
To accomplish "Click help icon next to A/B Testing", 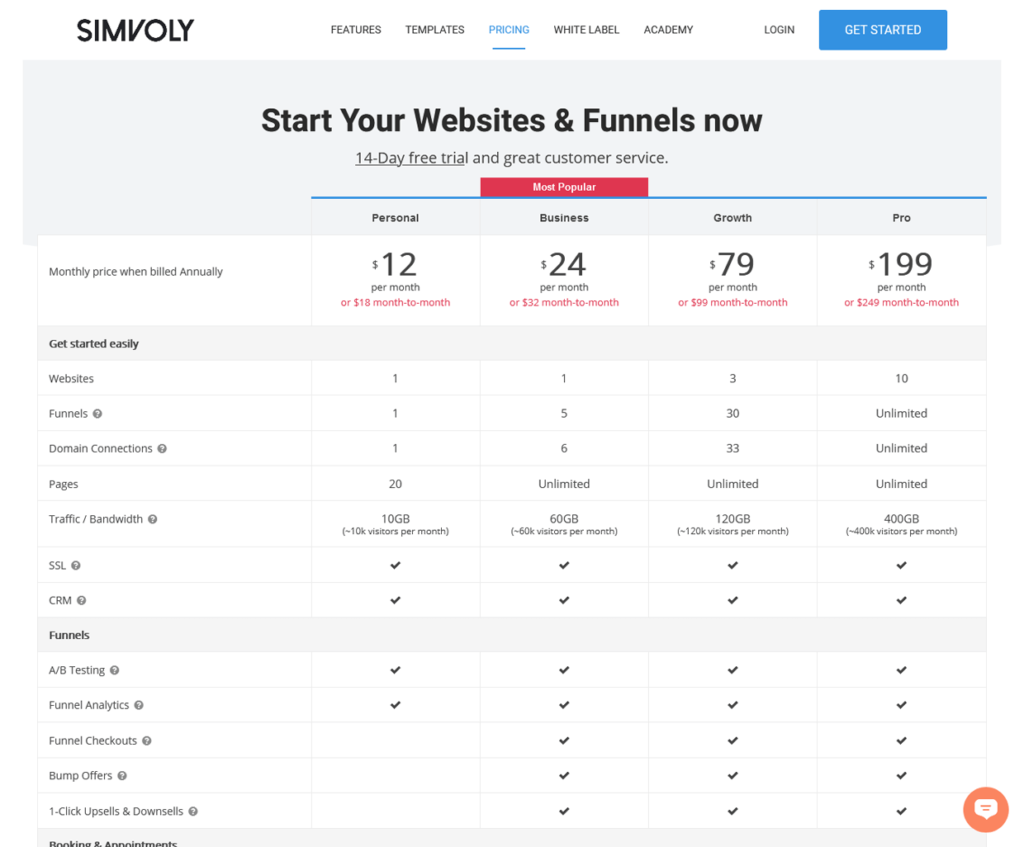I will [114, 671].
